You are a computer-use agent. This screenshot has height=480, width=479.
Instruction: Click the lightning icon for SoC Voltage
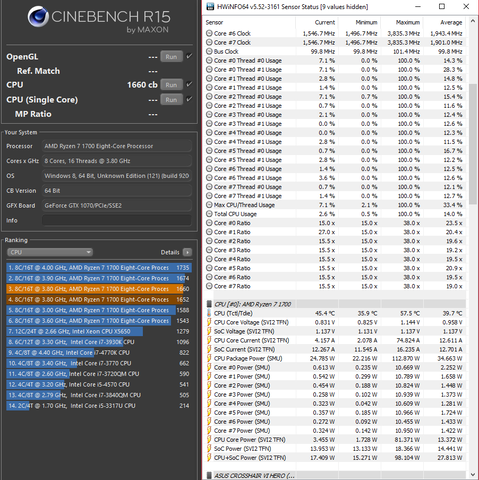pos(209,331)
